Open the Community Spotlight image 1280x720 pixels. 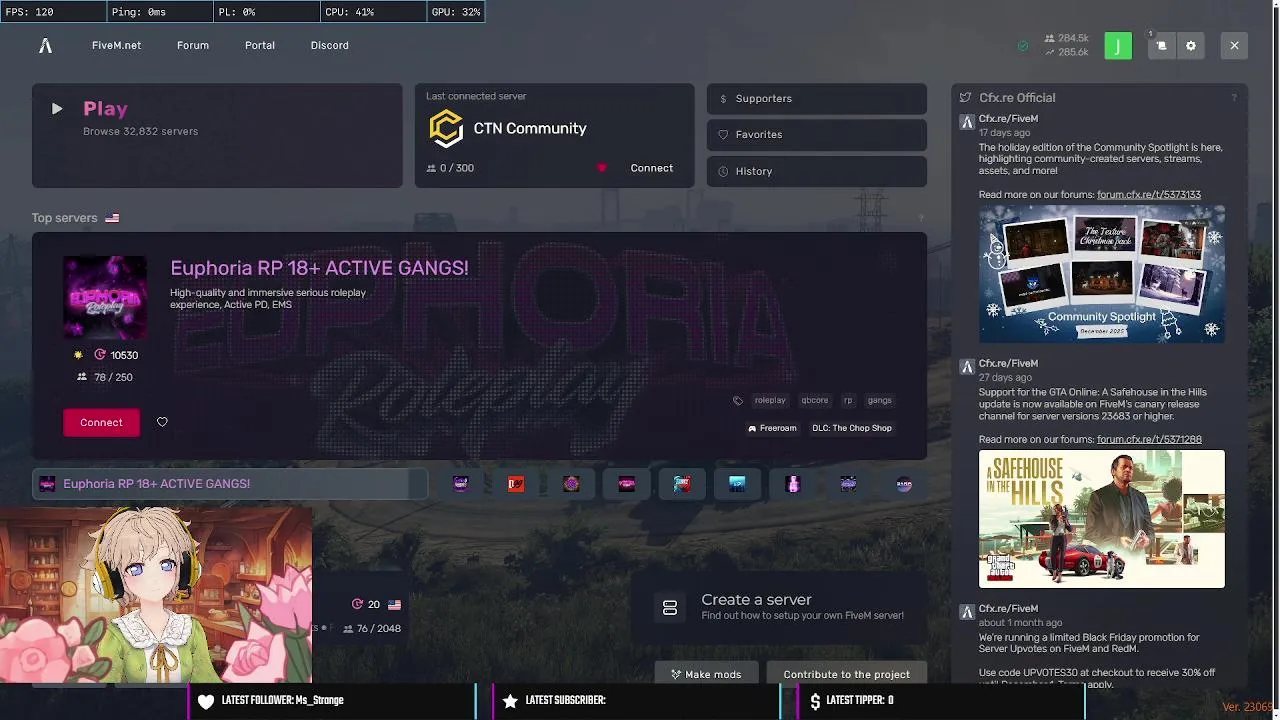pos(1102,274)
